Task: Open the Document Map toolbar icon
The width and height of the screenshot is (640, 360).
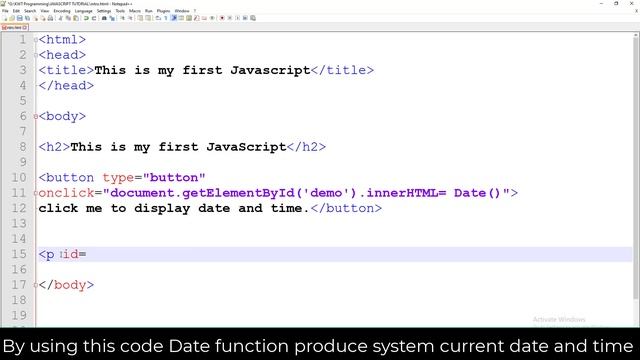Action: [189, 18]
